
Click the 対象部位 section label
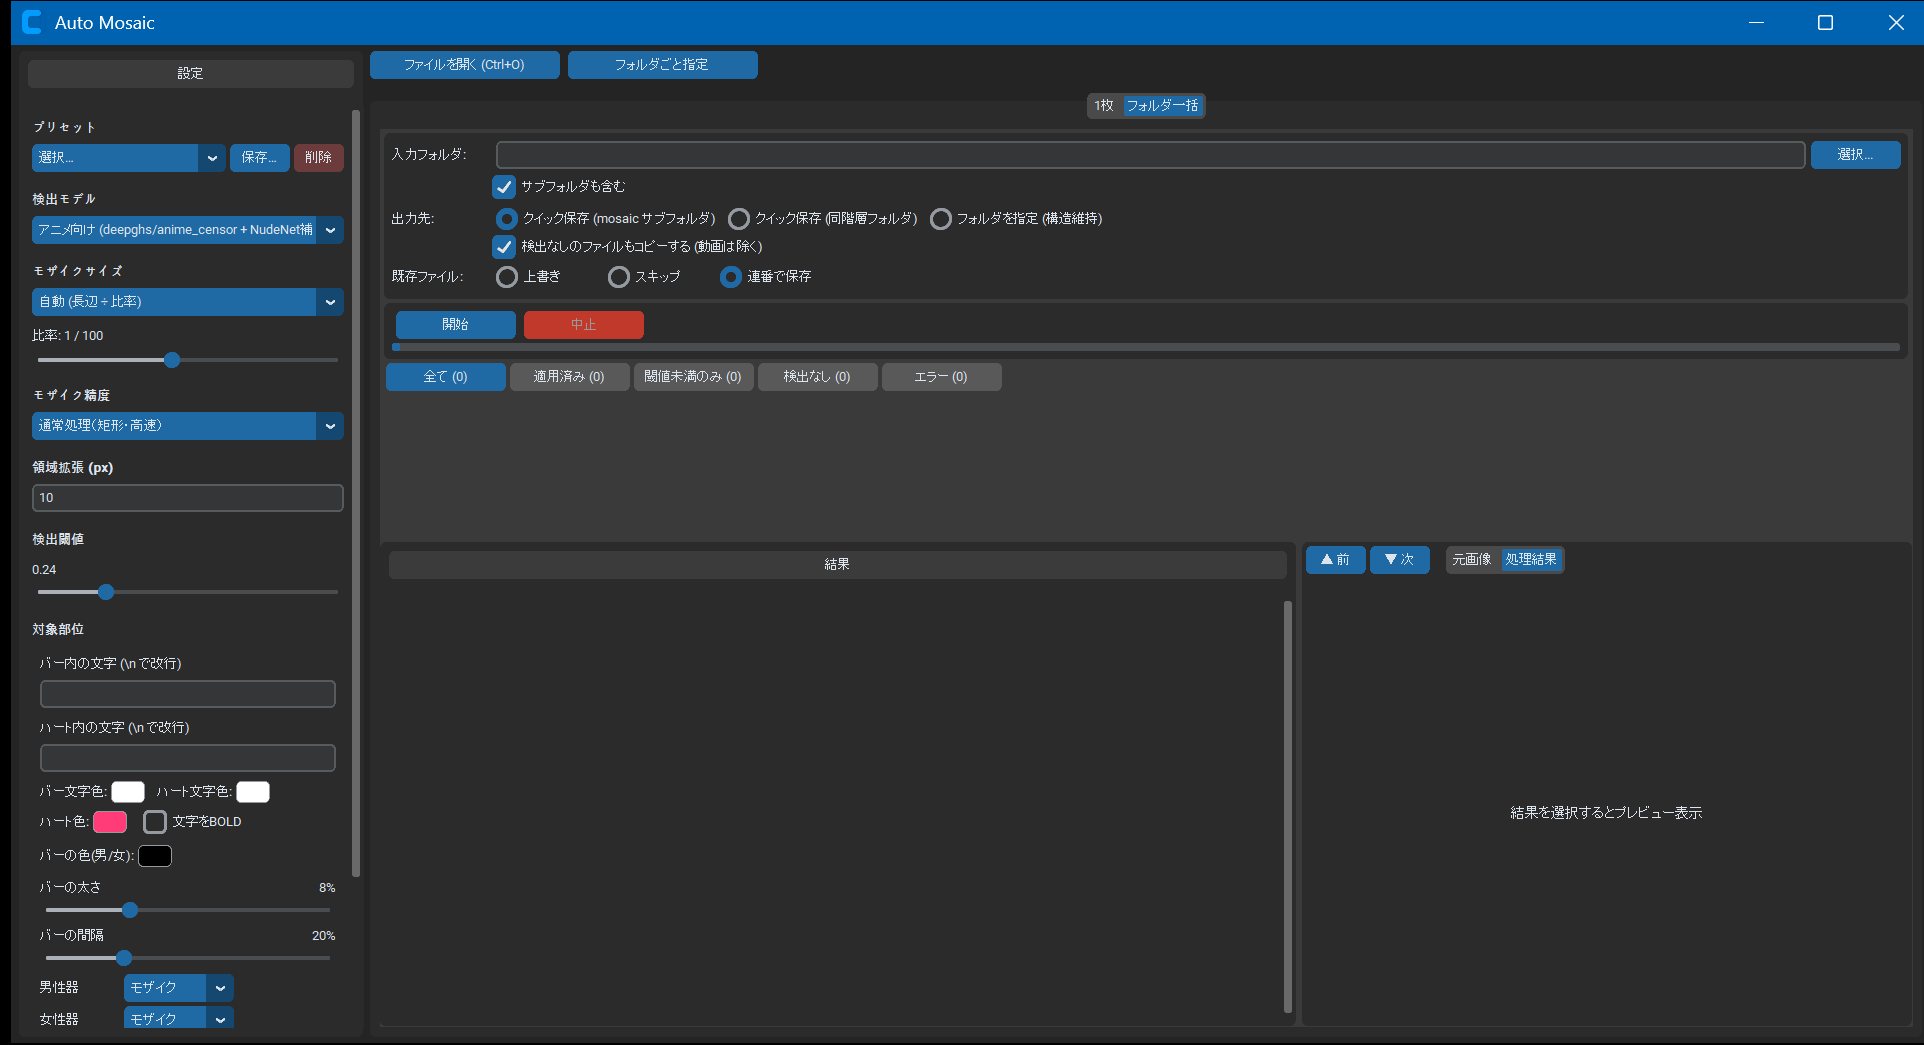pos(58,630)
